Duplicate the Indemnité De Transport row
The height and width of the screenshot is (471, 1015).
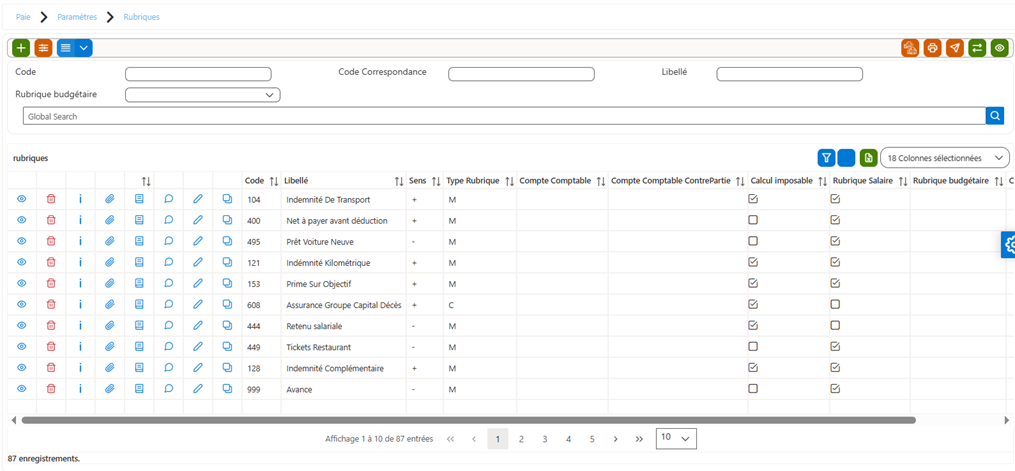pos(227,199)
